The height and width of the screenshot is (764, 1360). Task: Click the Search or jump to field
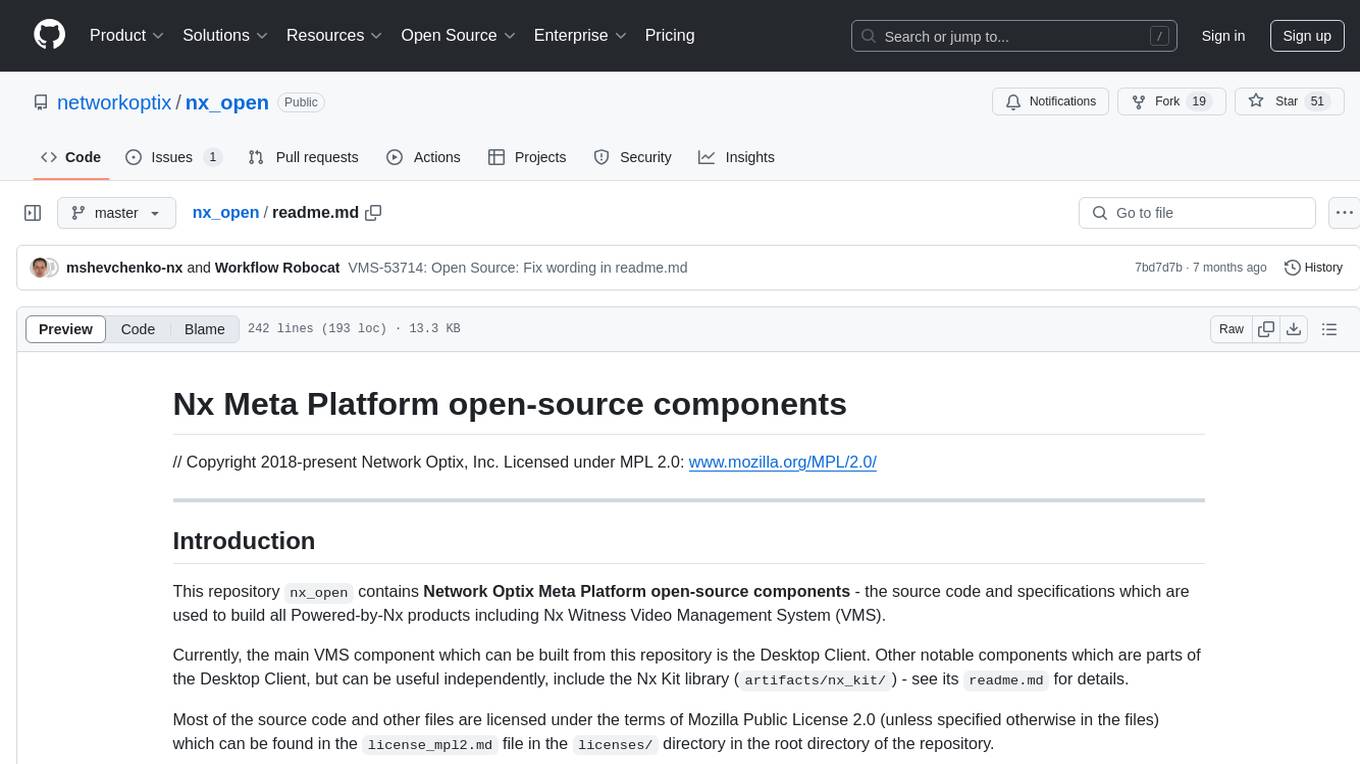[1013, 36]
